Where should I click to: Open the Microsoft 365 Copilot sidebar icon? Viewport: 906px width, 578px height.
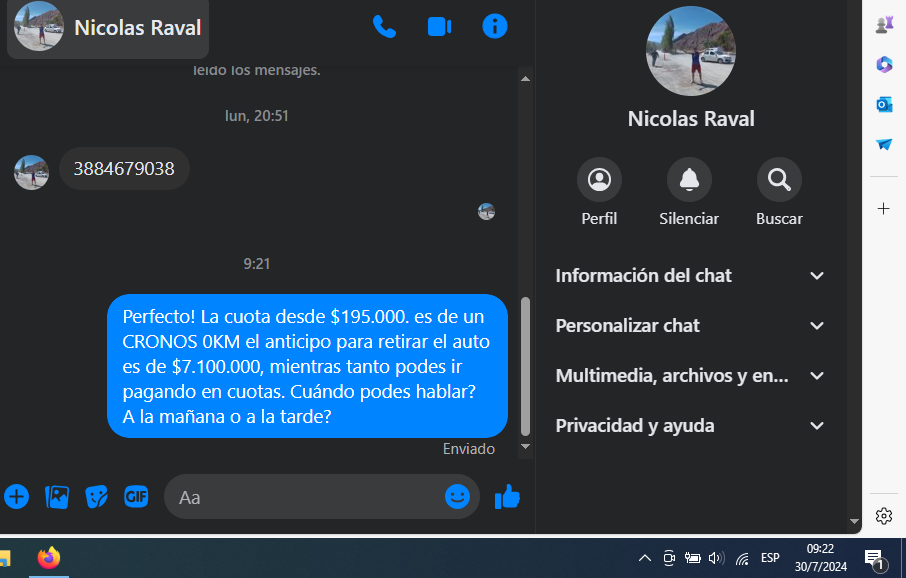tap(884, 64)
